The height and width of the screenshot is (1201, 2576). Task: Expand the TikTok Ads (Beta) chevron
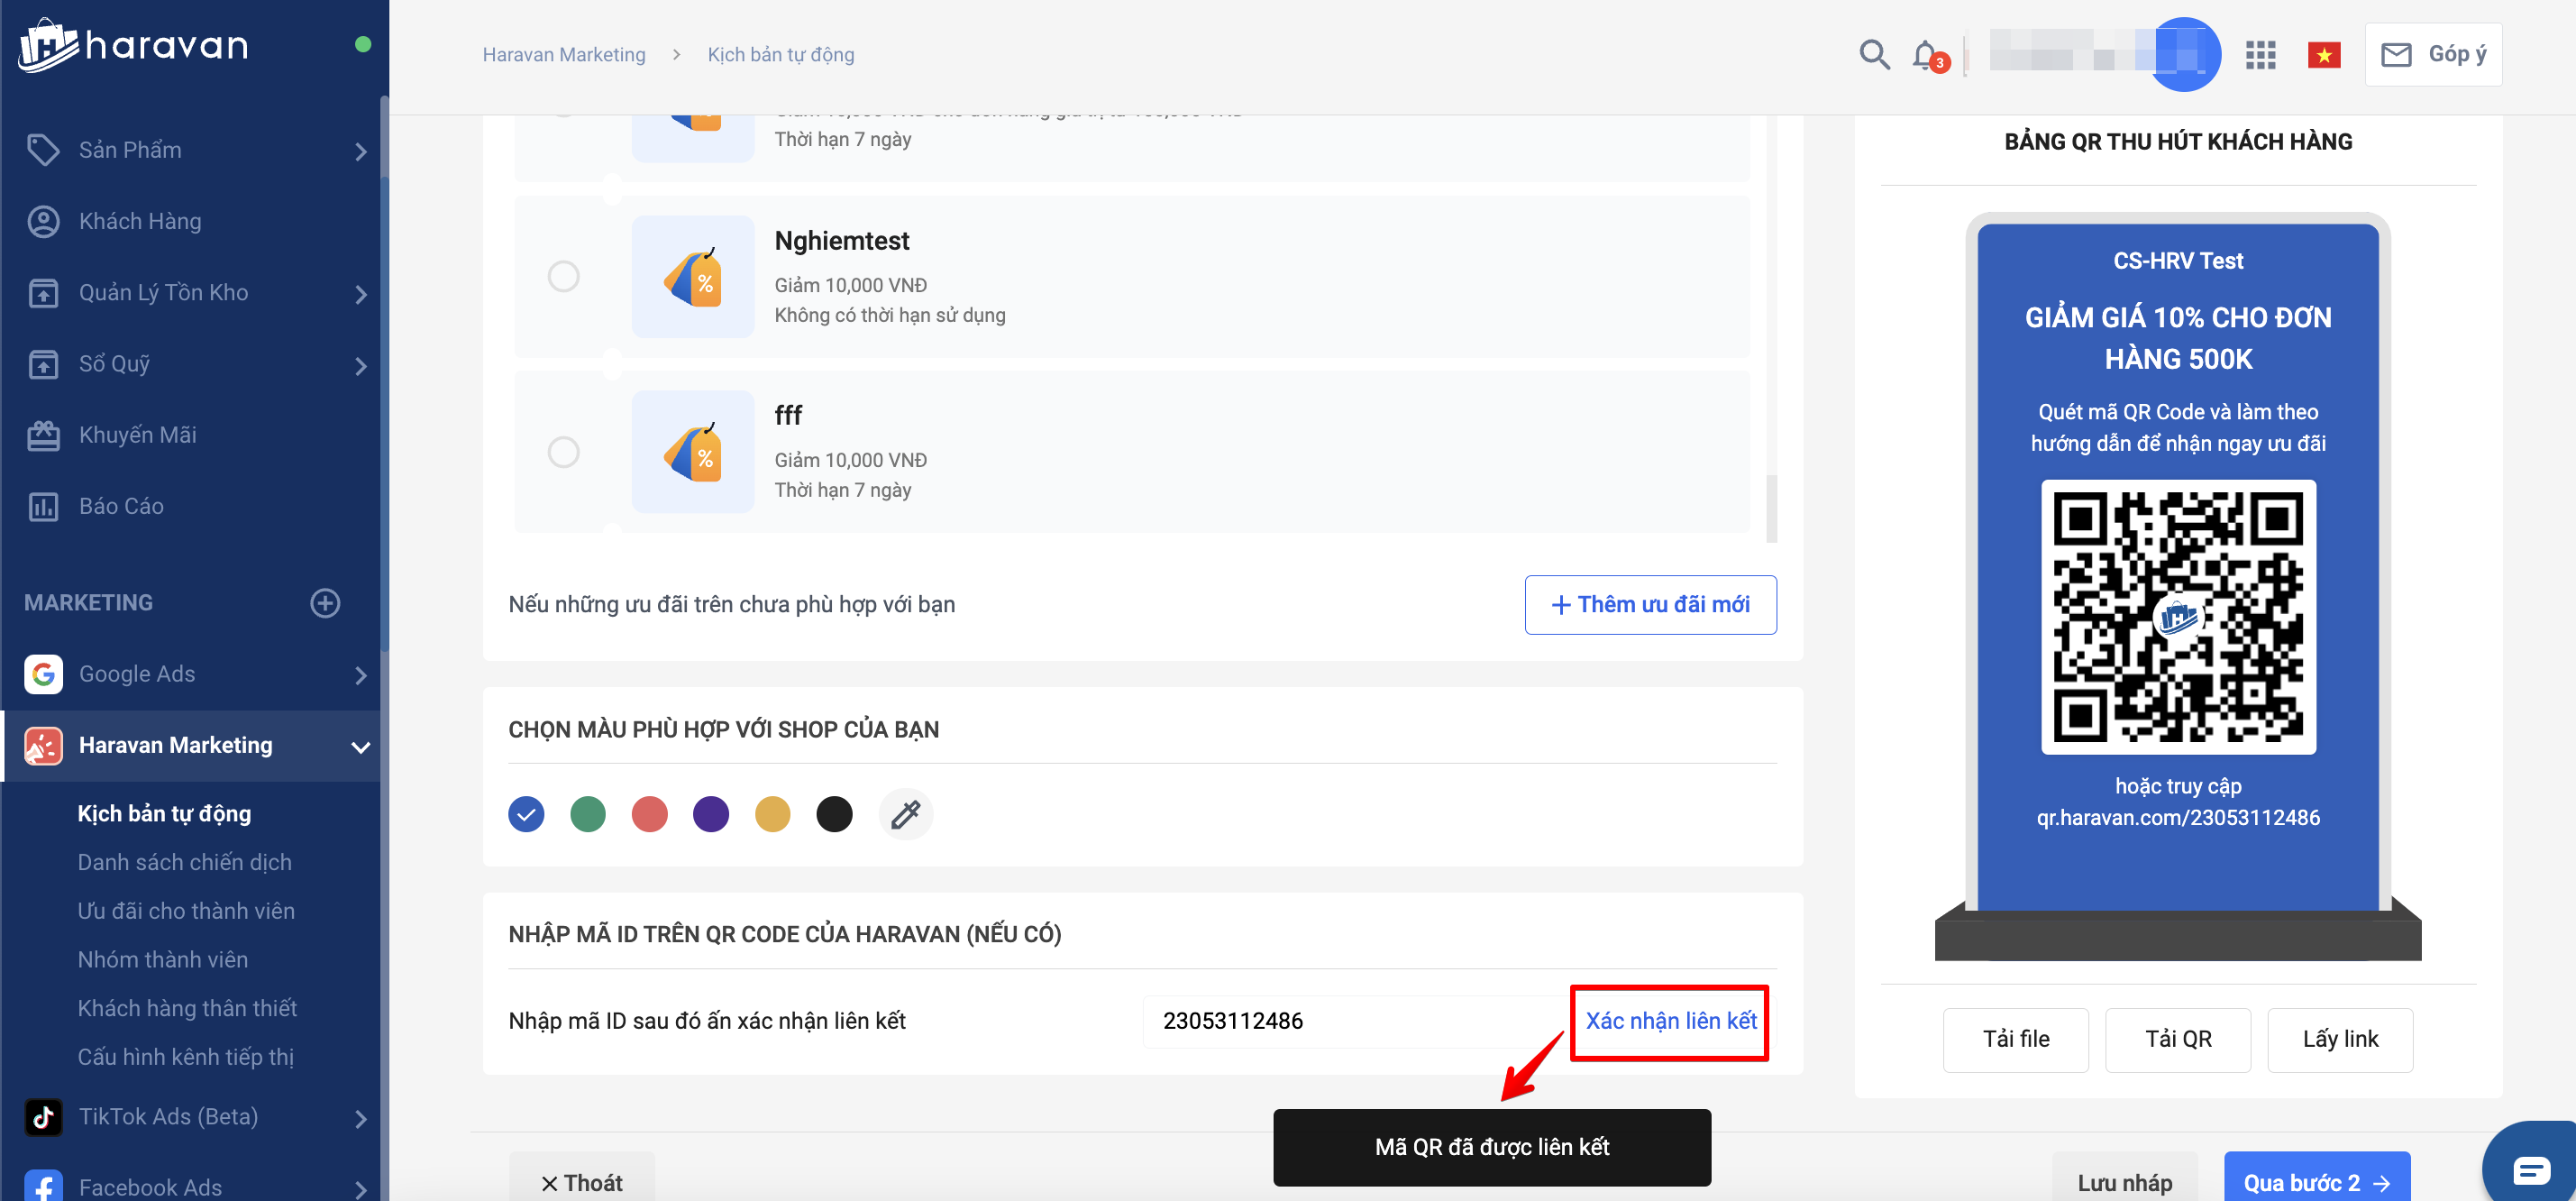(361, 1119)
